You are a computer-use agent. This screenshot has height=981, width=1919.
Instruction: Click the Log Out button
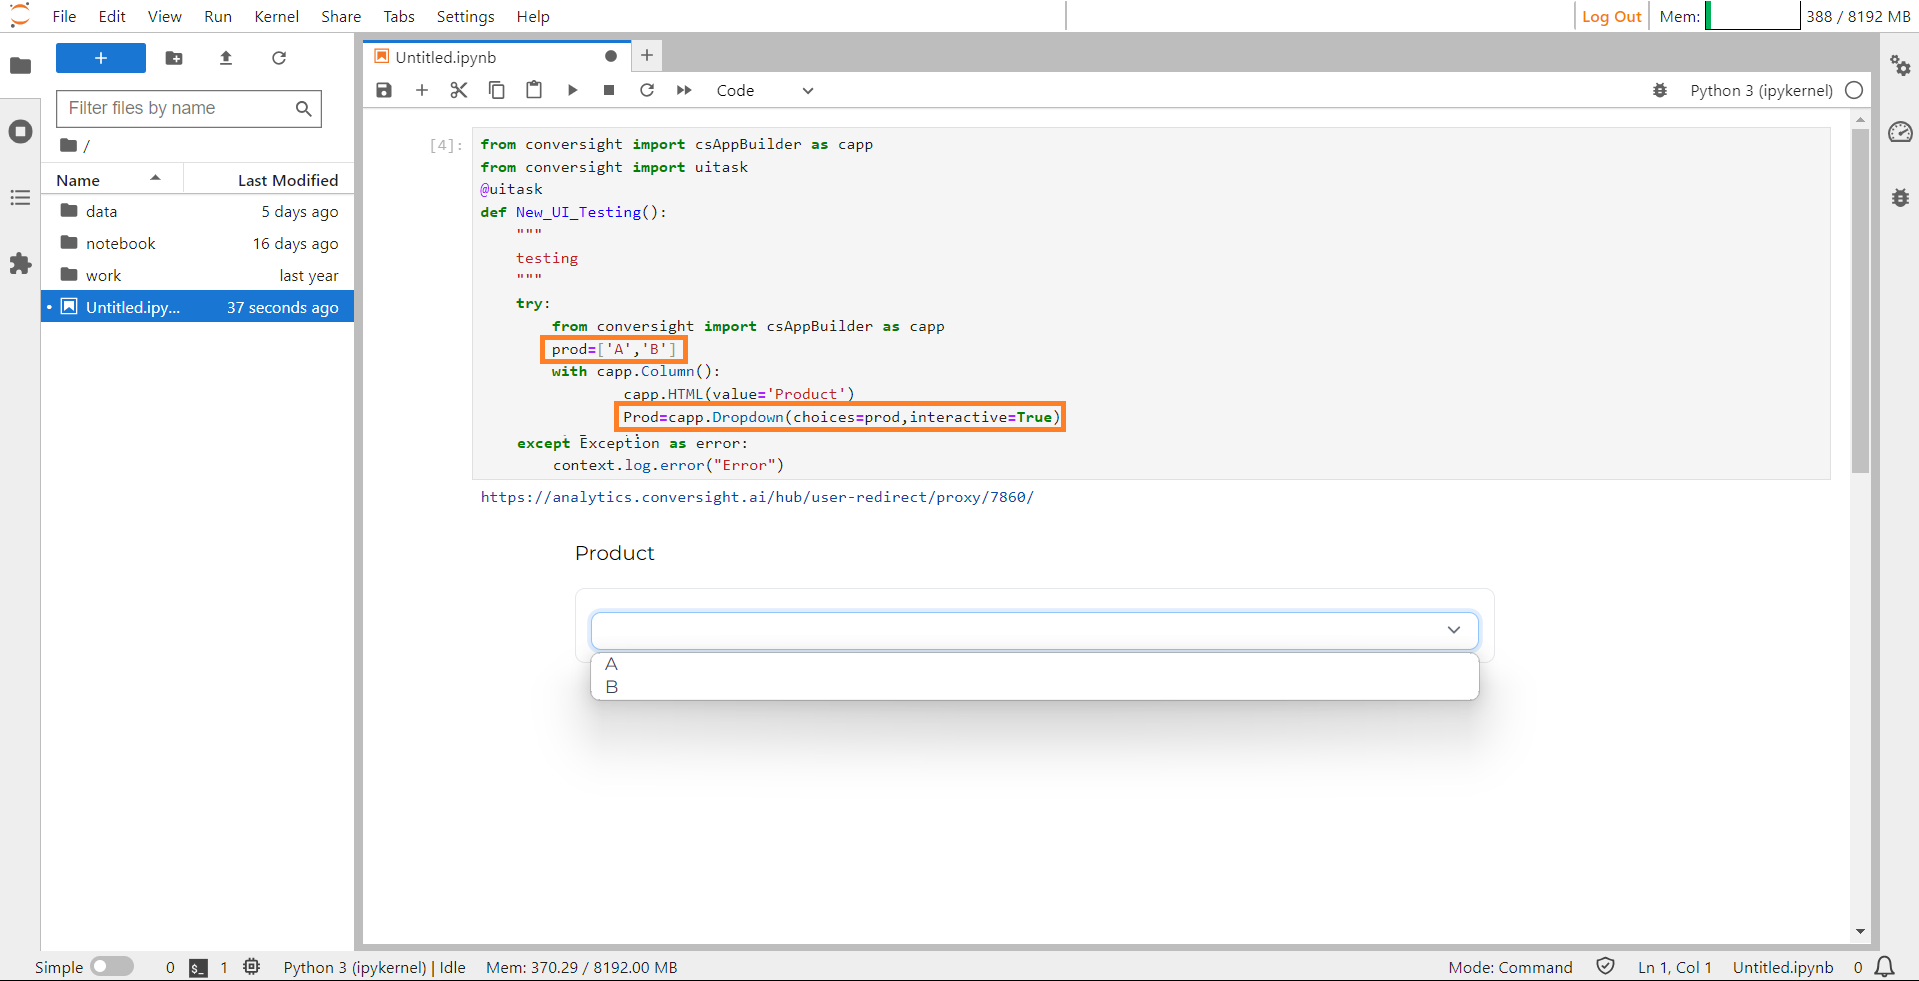(1612, 16)
